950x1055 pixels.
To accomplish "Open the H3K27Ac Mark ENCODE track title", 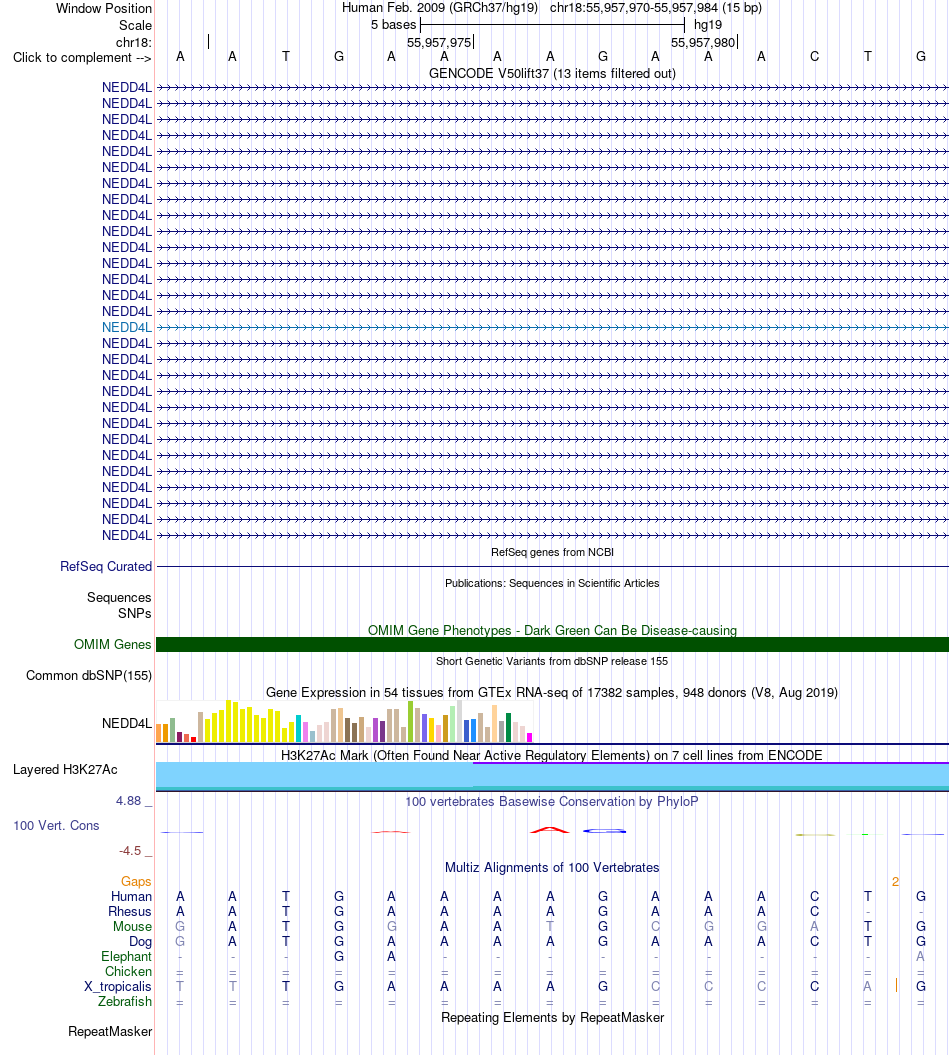I will (552, 756).
